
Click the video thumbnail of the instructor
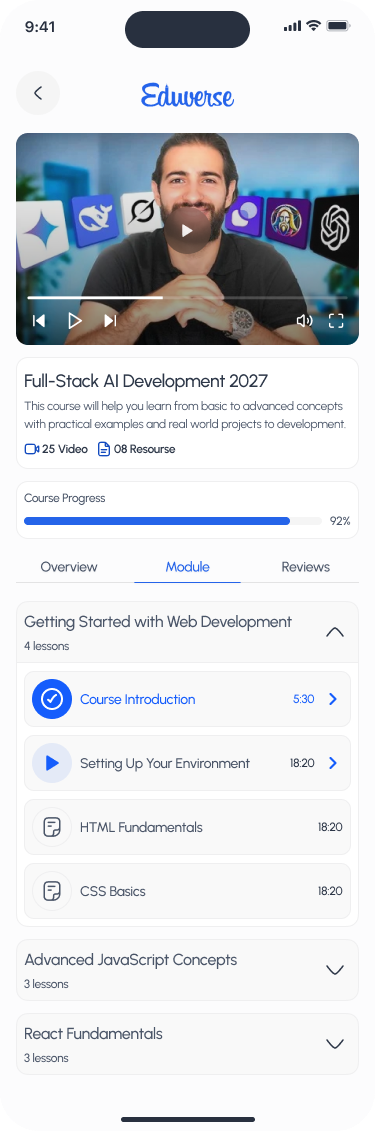pyautogui.click(x=188, y=239)
